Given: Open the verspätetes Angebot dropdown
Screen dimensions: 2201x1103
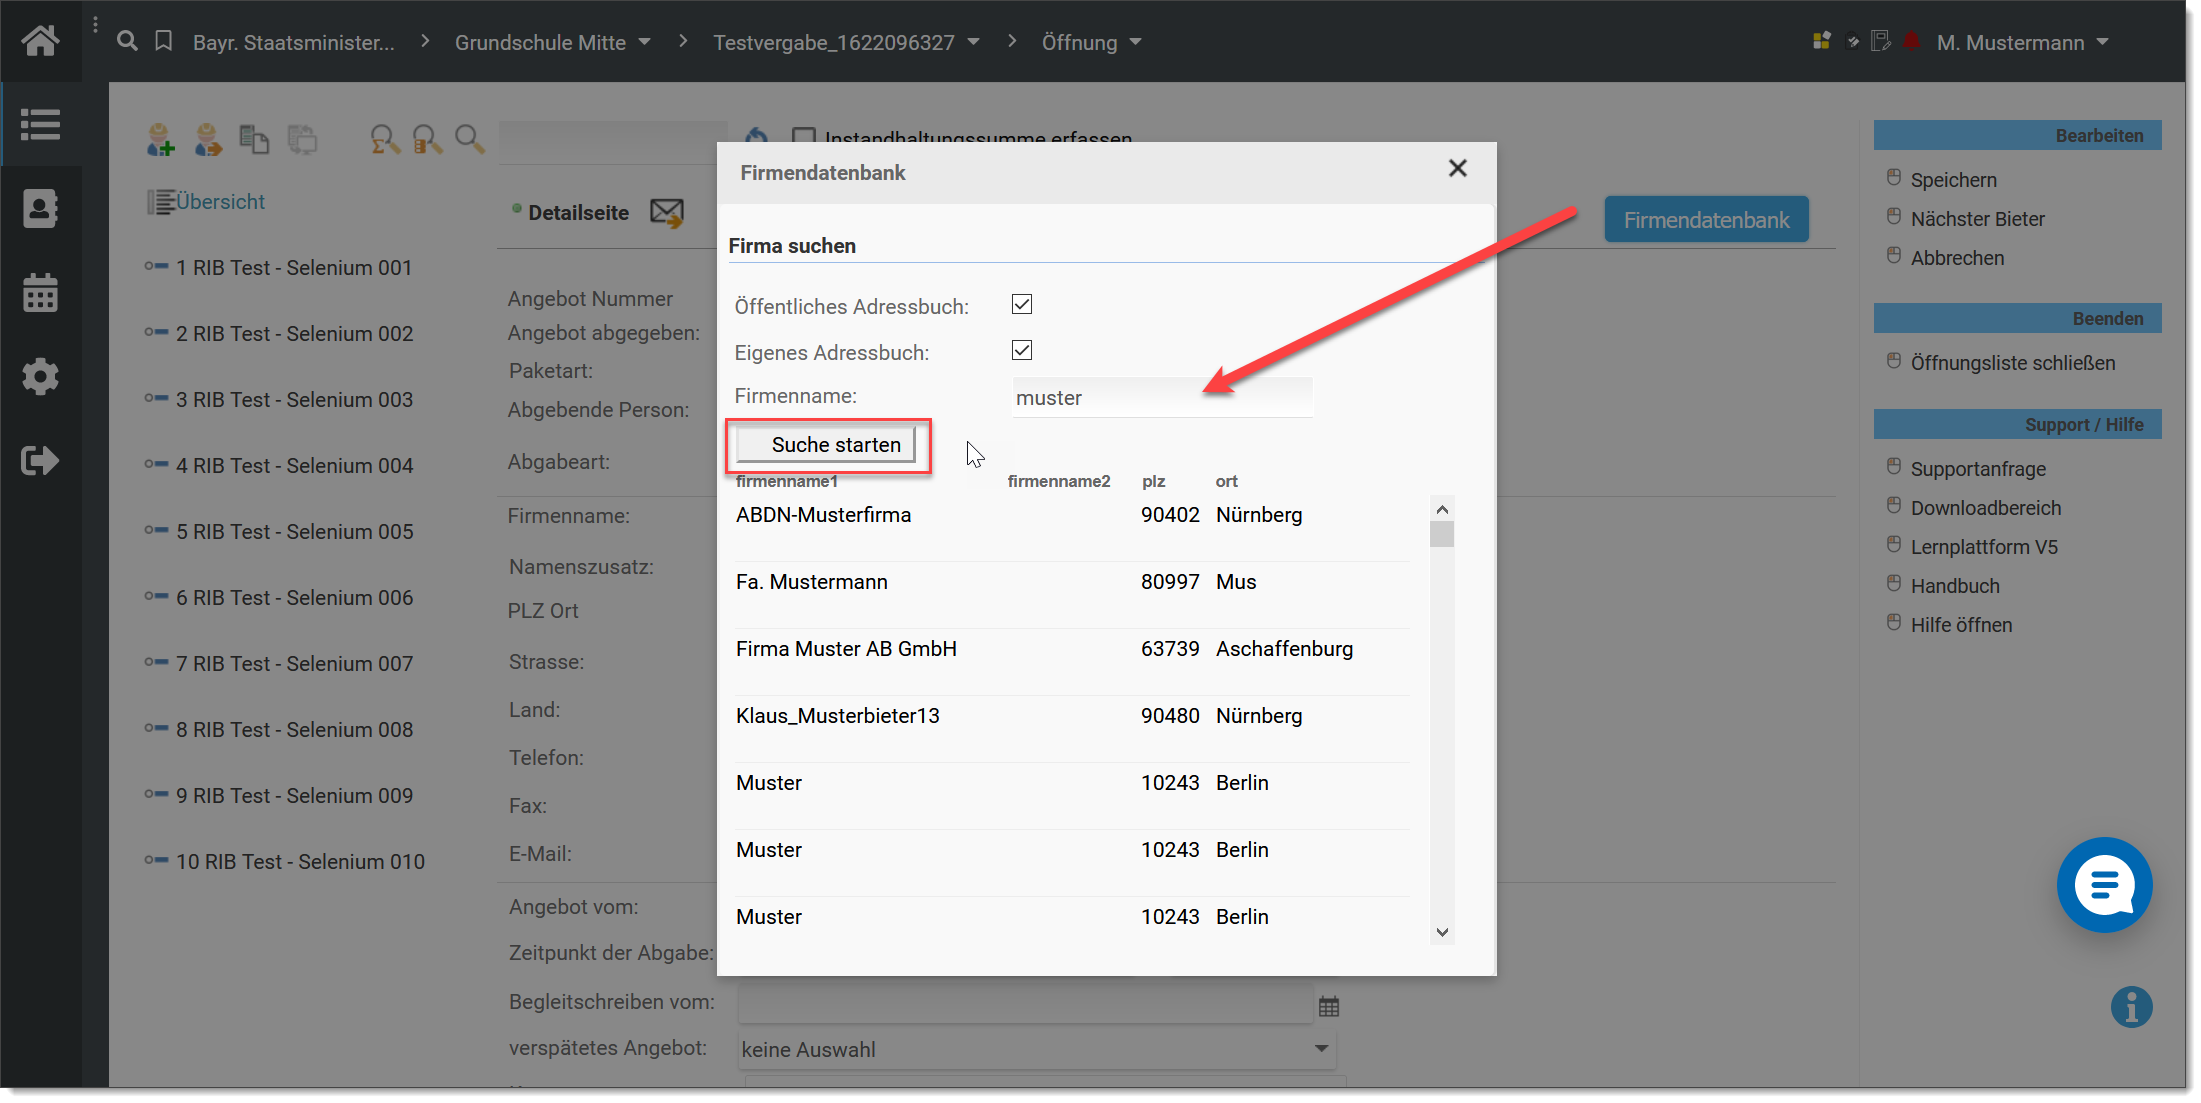Looking at the screenshot, I should tap(1037, 1049).
